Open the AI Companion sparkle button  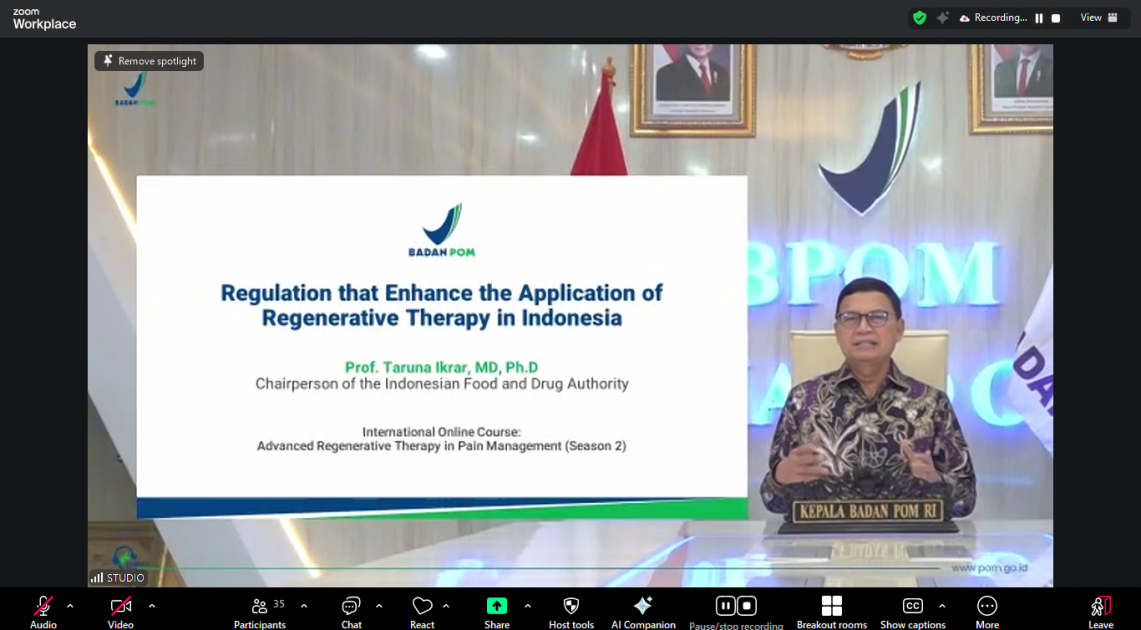point(643,611)
